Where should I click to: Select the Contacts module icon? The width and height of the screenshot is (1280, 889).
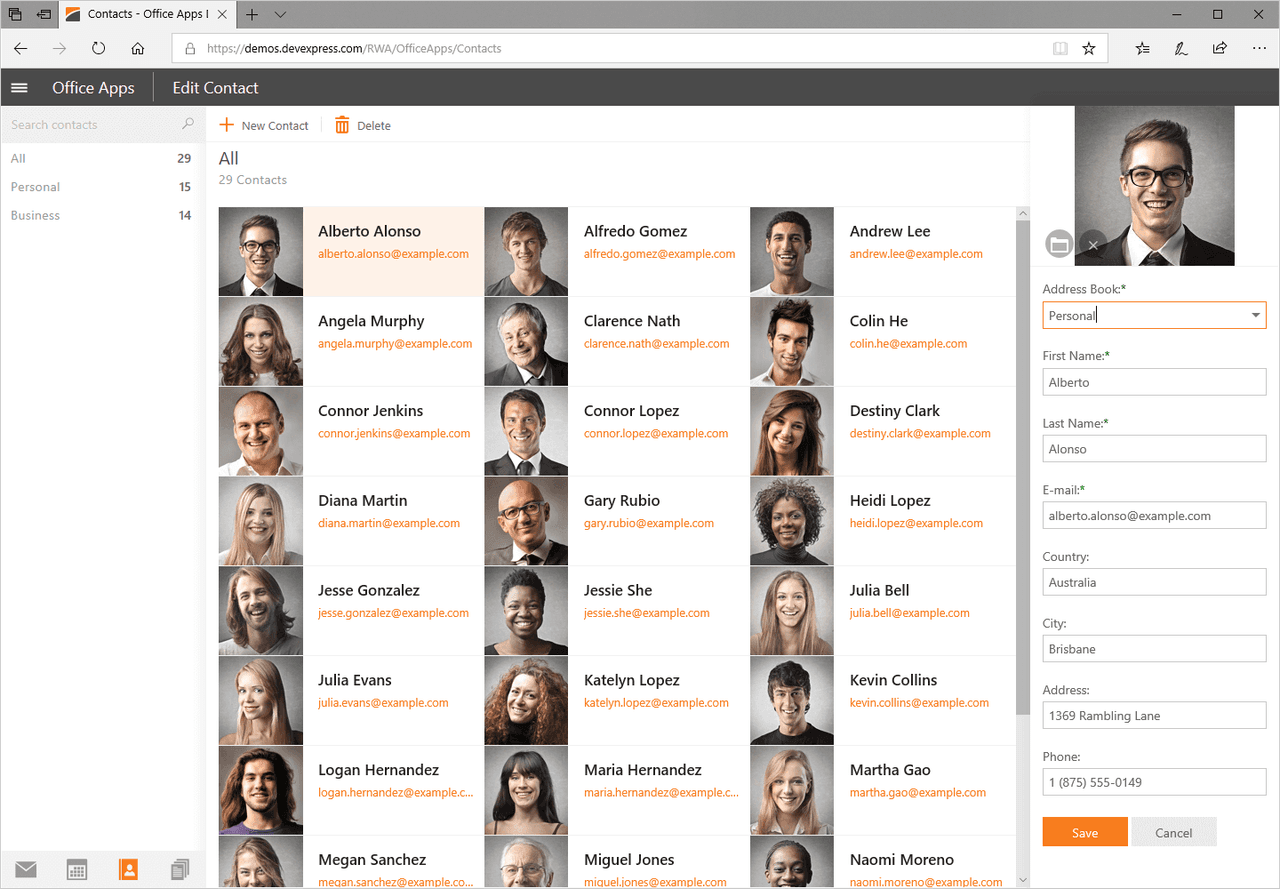[x=128, y=869]
